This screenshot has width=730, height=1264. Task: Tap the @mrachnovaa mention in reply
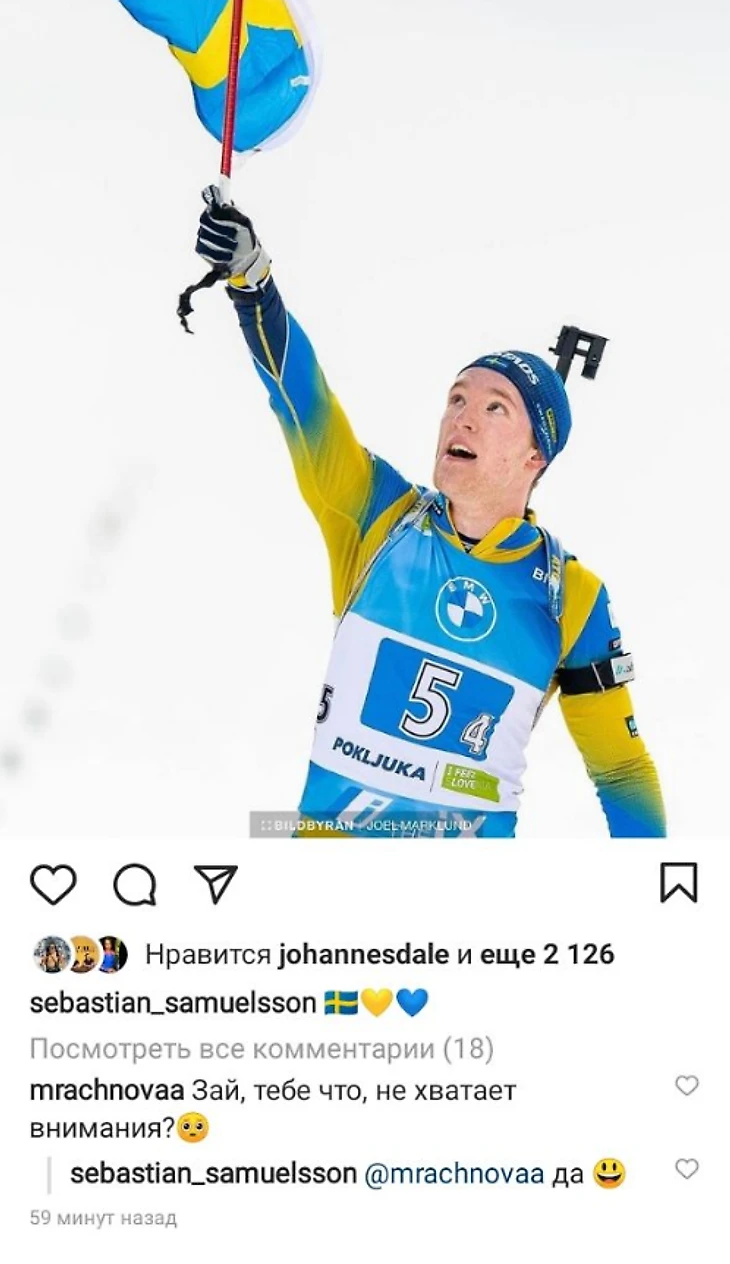point(455,1174)
